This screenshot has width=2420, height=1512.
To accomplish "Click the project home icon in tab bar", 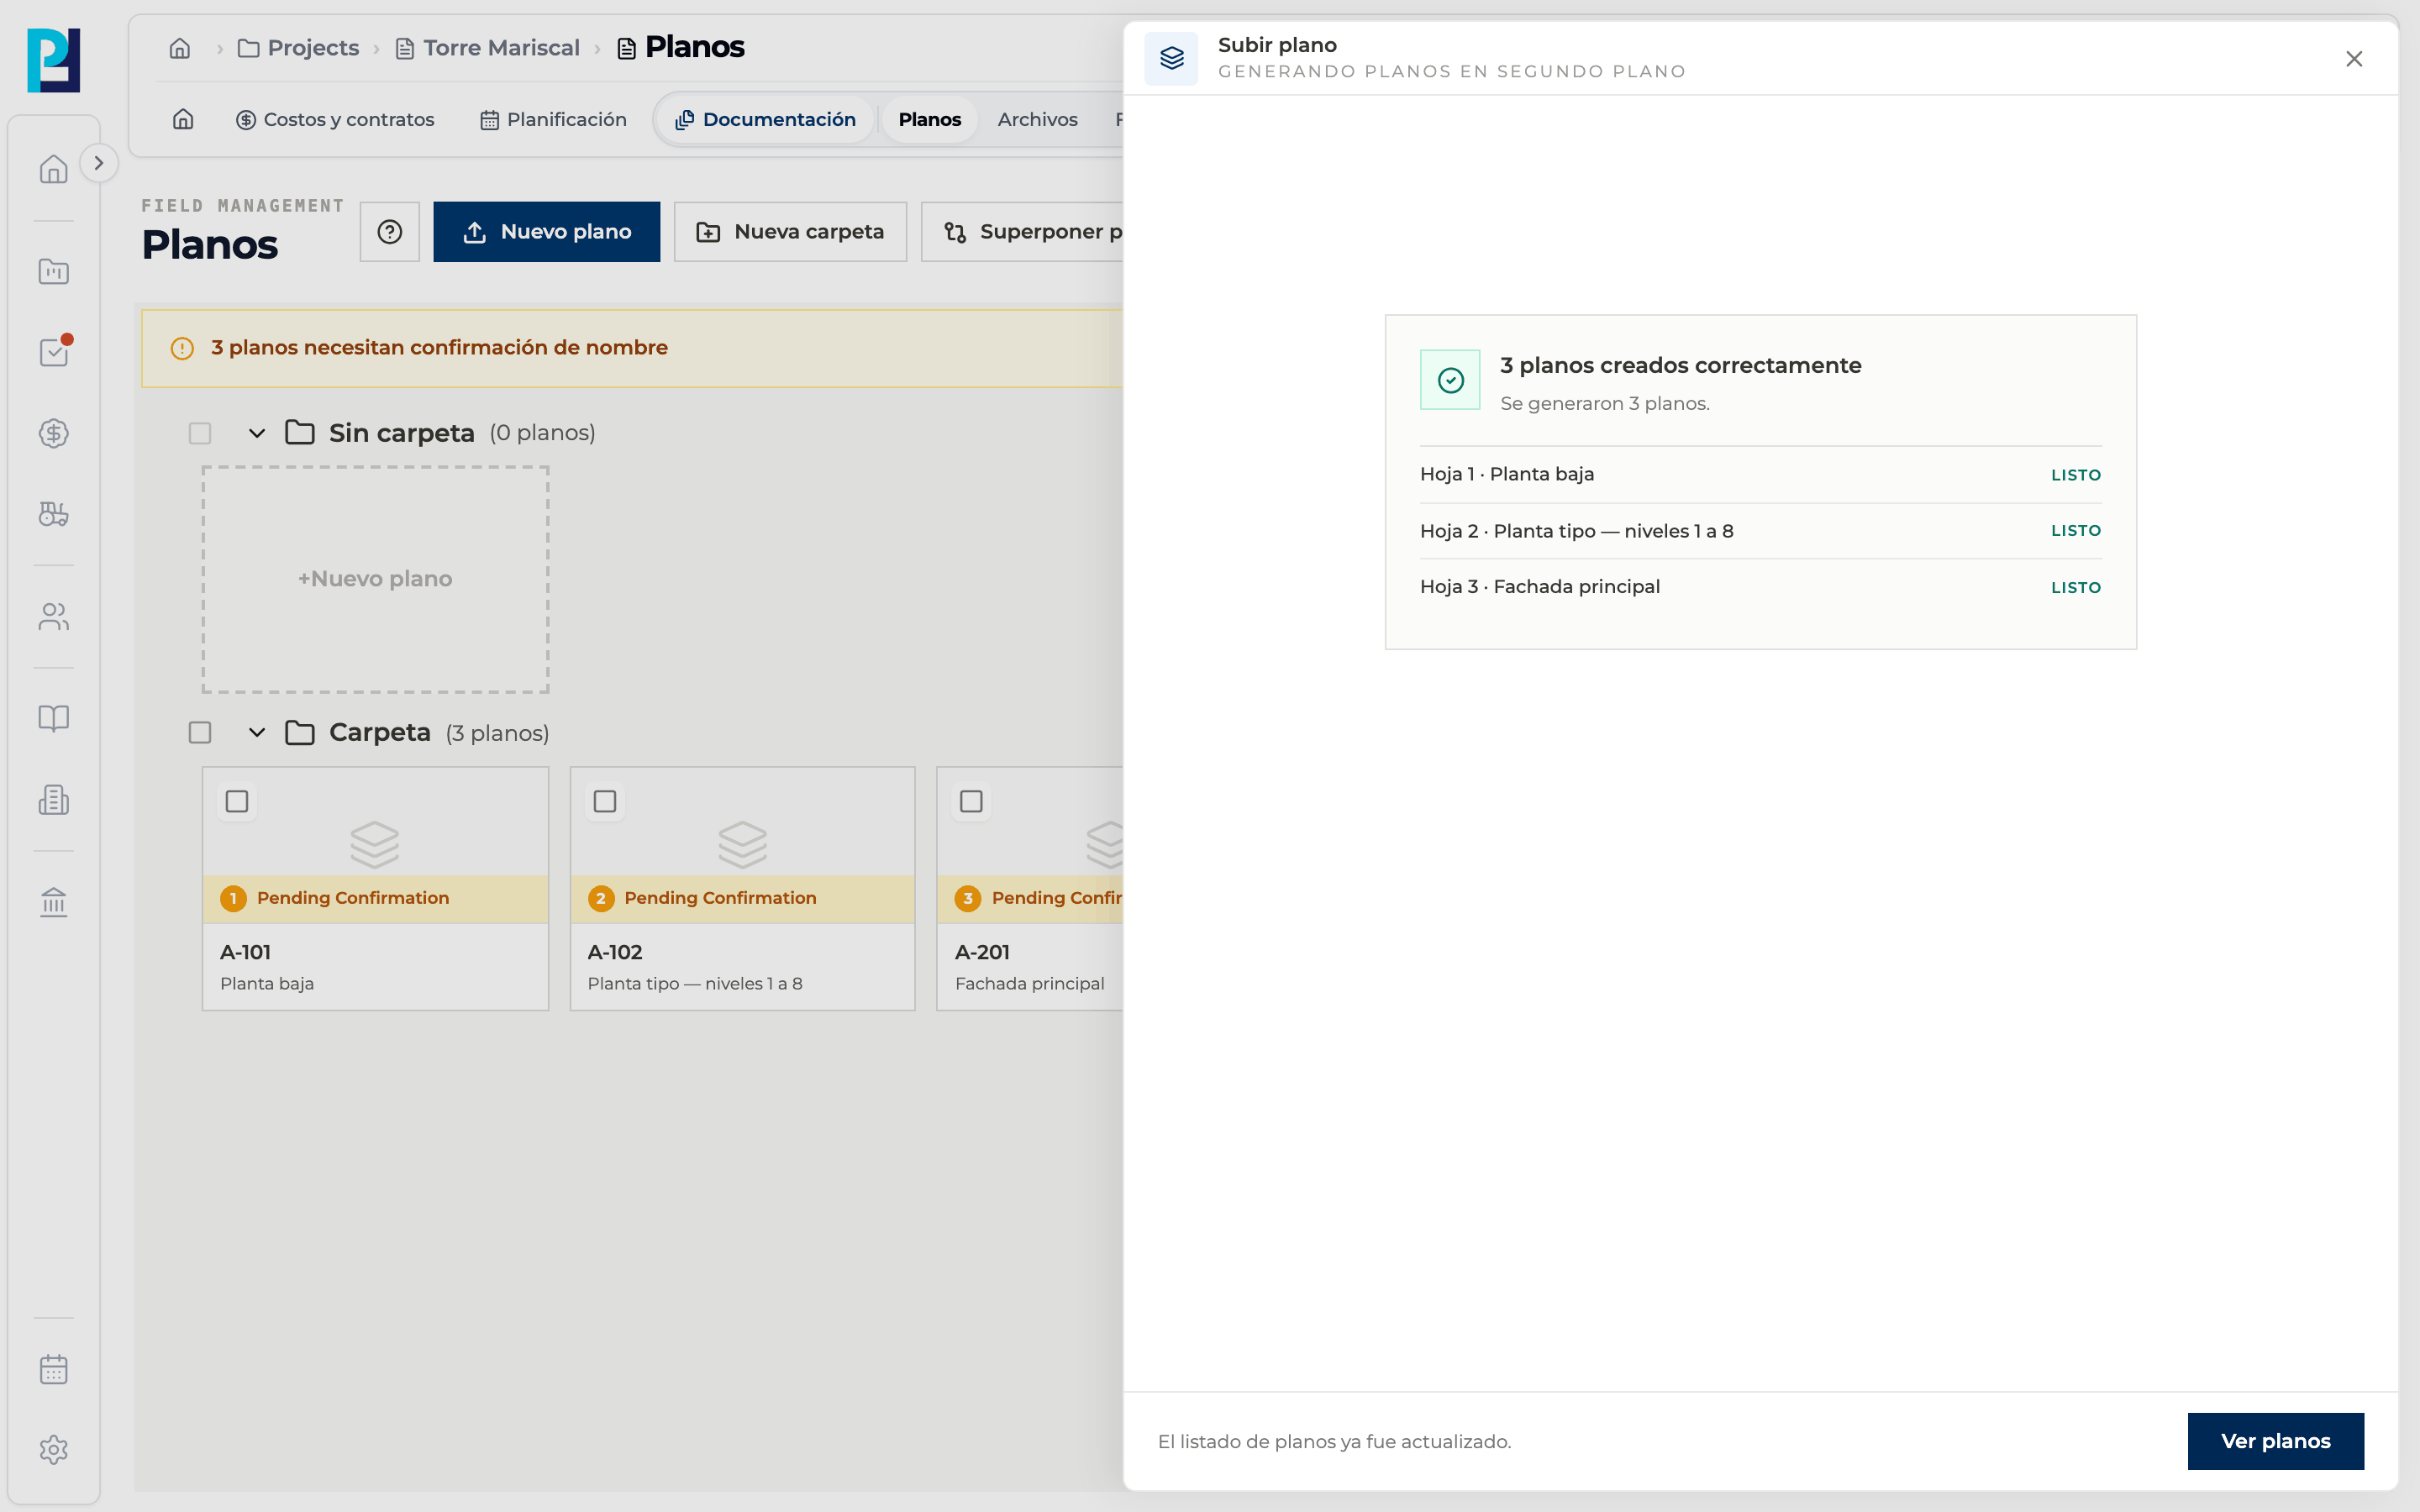I will (183, 119).
